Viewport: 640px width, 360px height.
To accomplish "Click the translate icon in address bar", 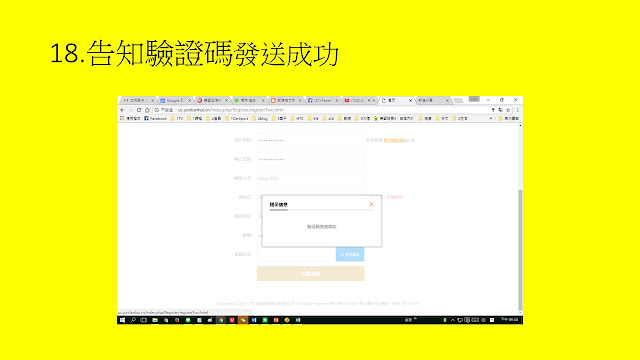I will point(500,110).
